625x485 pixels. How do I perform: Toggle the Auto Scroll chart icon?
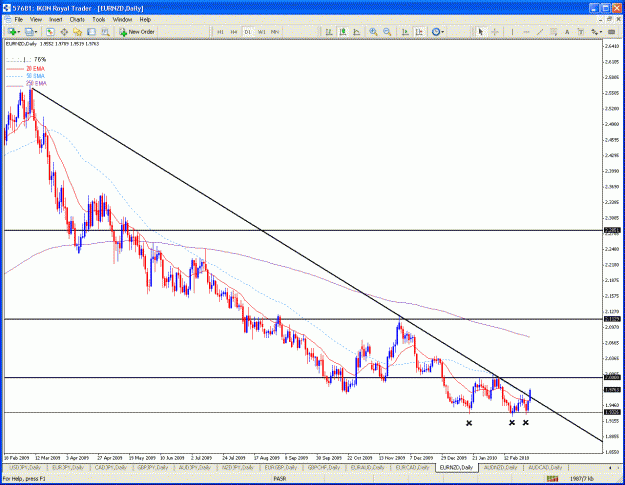405,32
